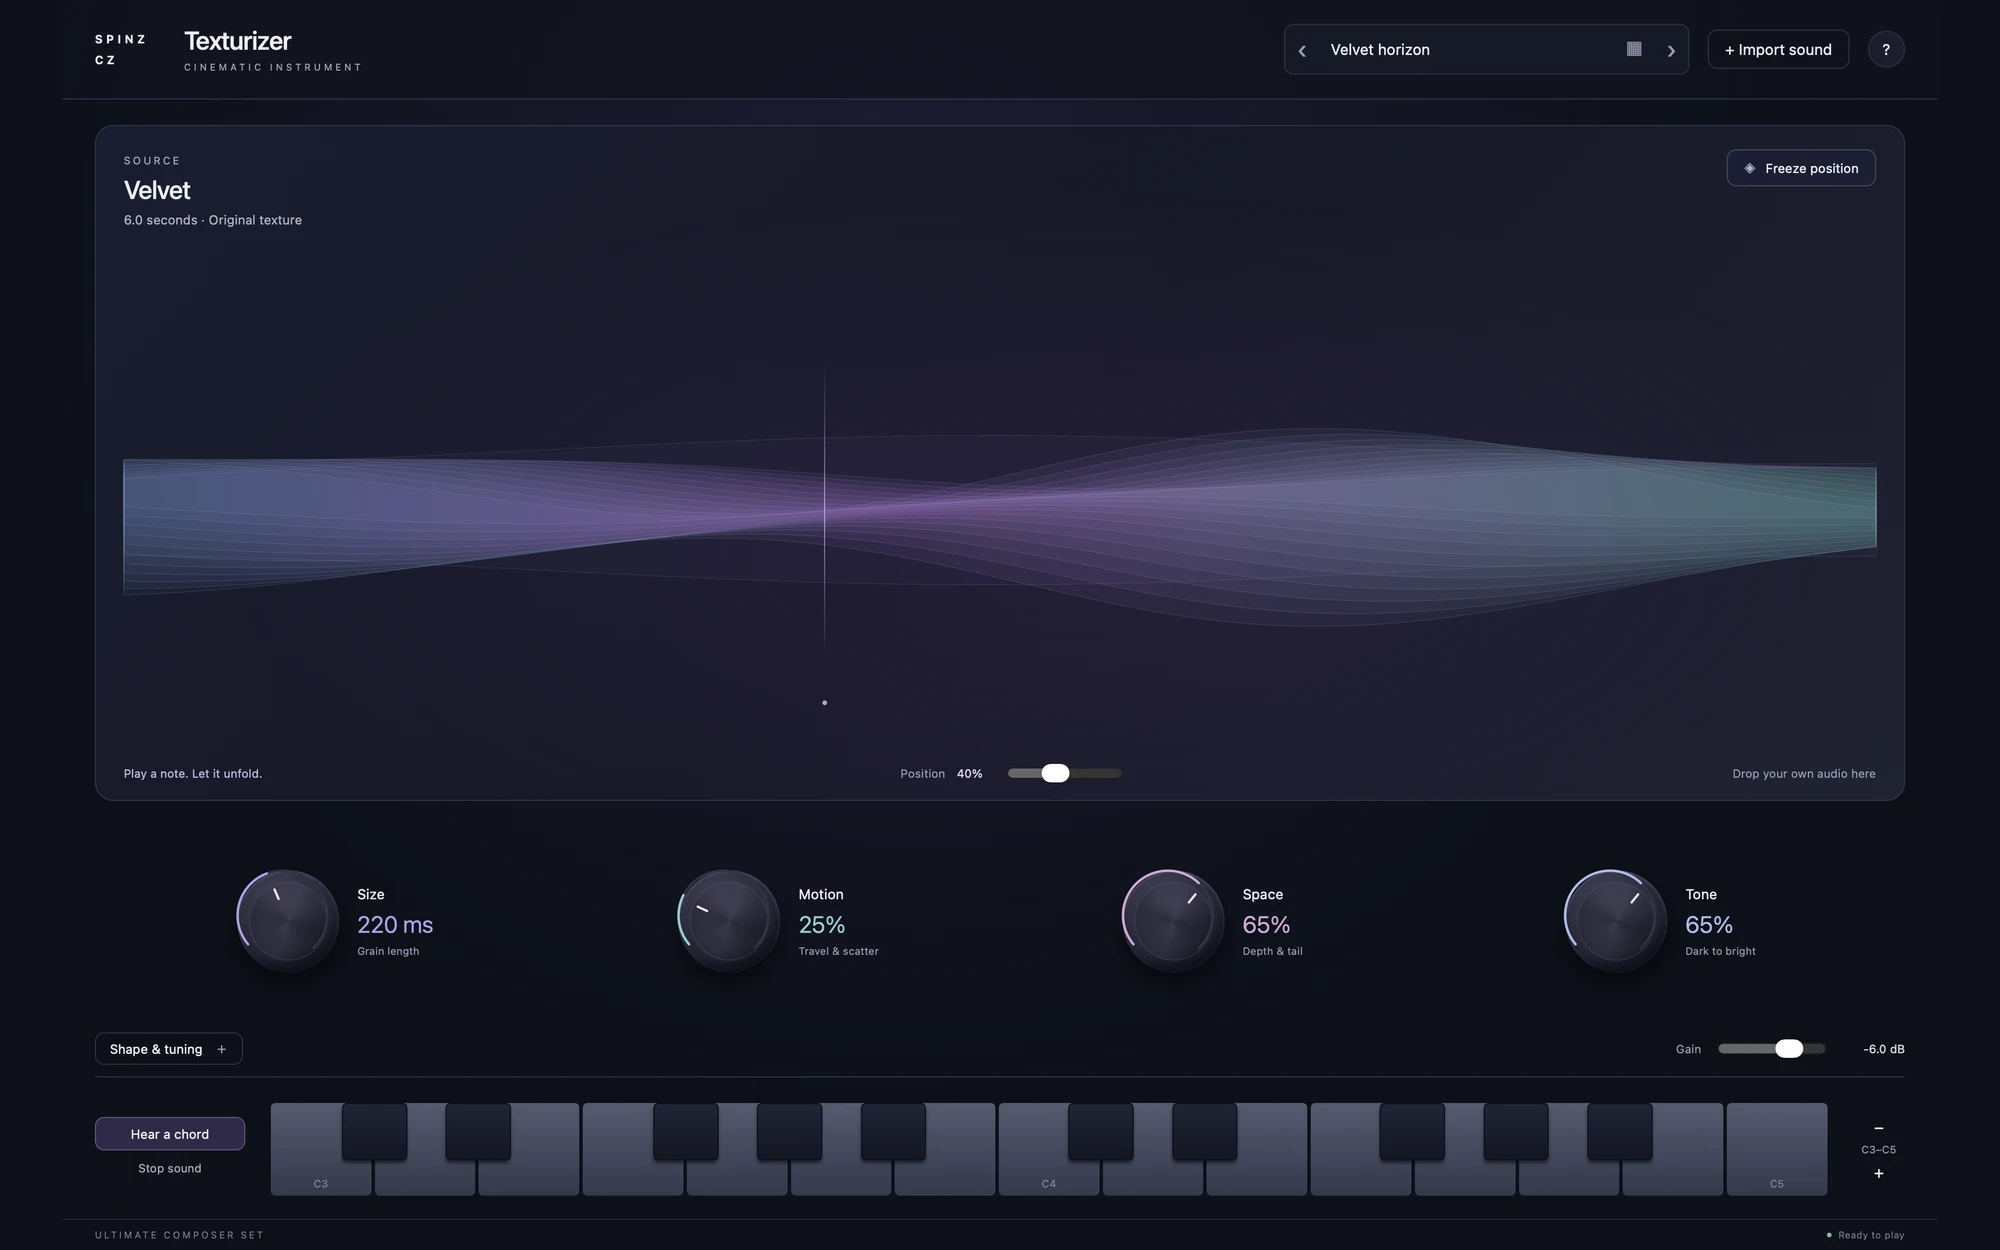2000x1250 pixels.
Task: Adjust the Position slider
Action: pos(1064,773)
